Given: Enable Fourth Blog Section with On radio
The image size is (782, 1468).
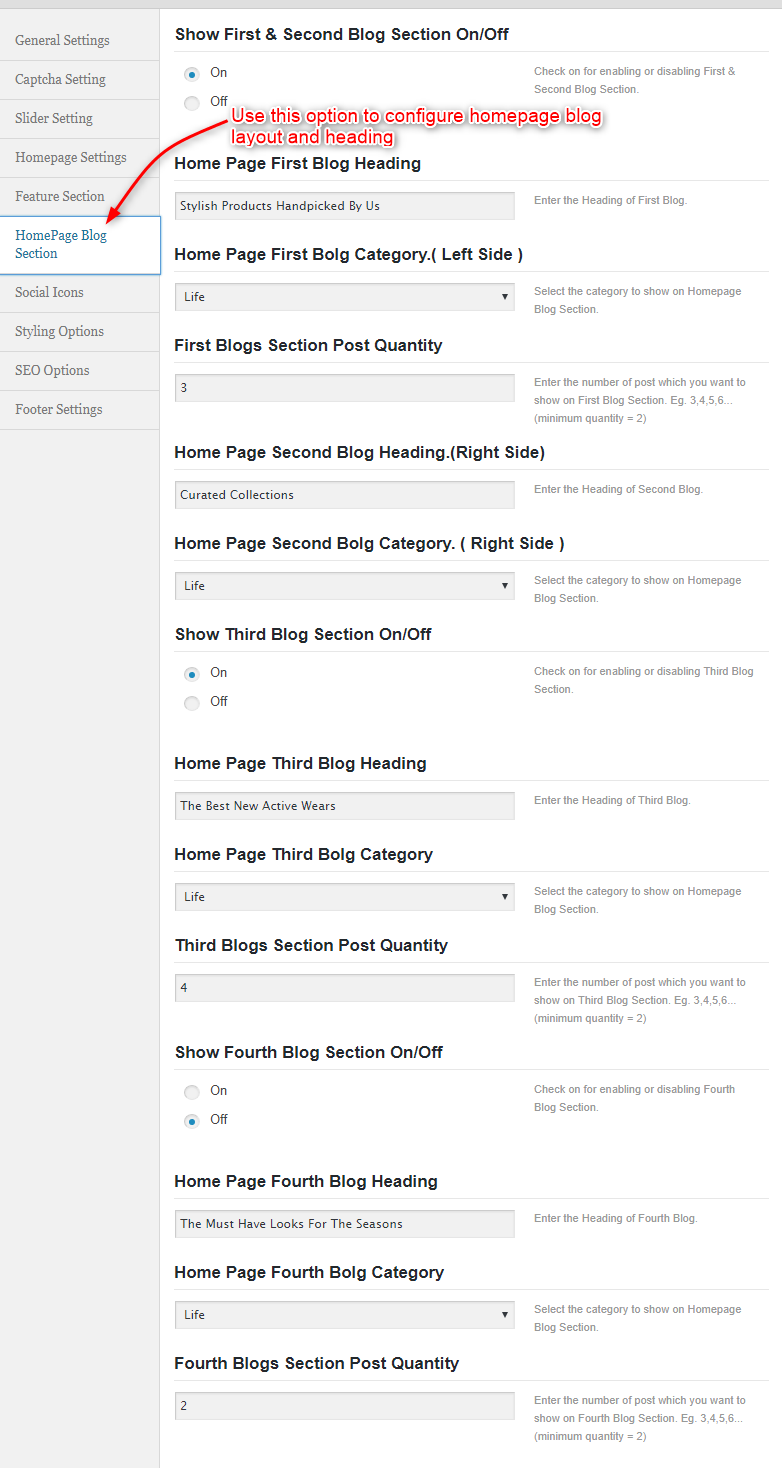Looking at the screenshot, I should (x=192, y=1092).
